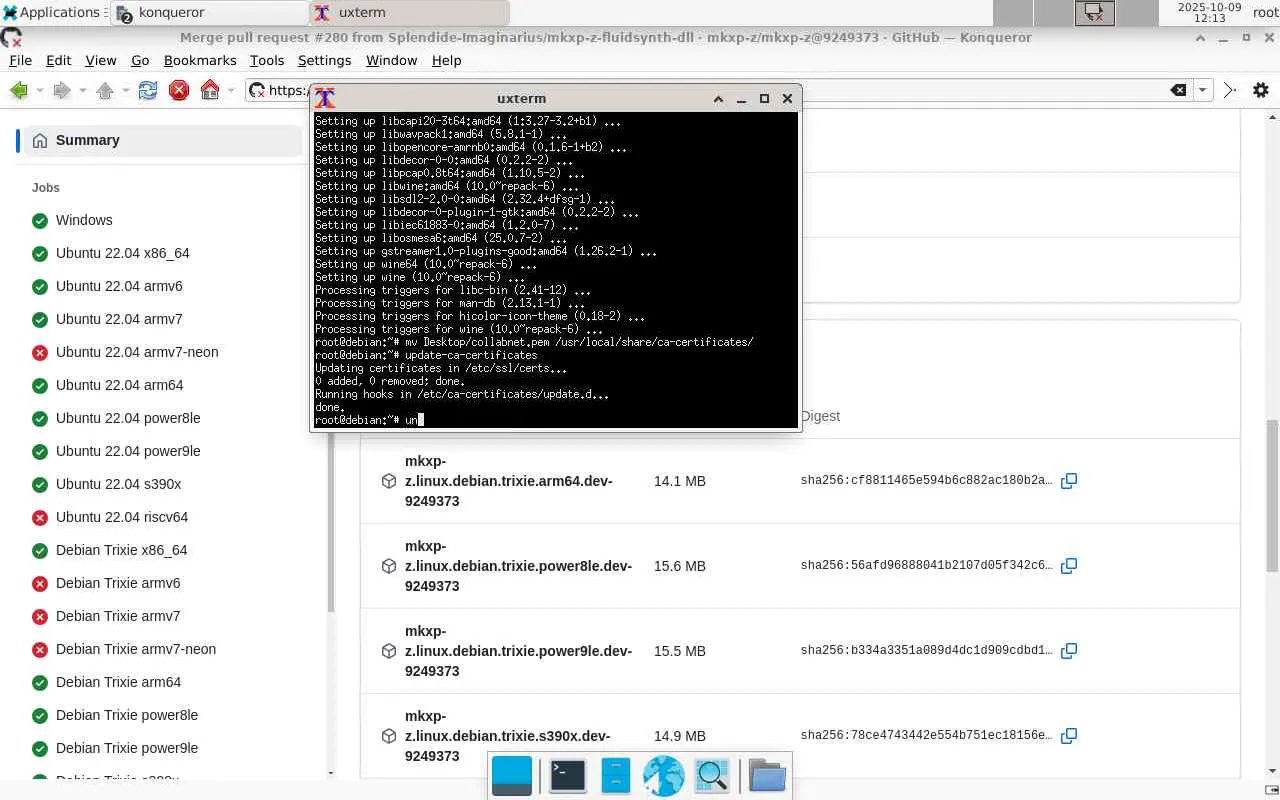1280x800 pixels.
Task: Click the uxterm command prompt line
Action: pos(556,420)
